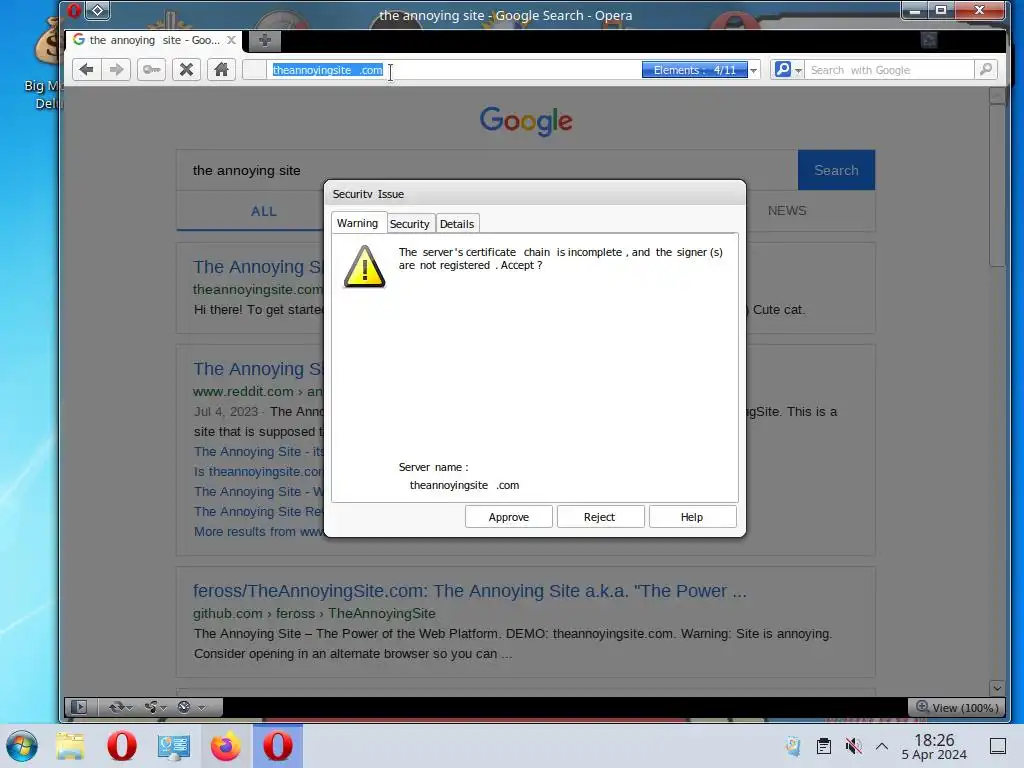Screen dimensions: 1024x768
Task: Click the Google logo
Action: tap(526, 121)
